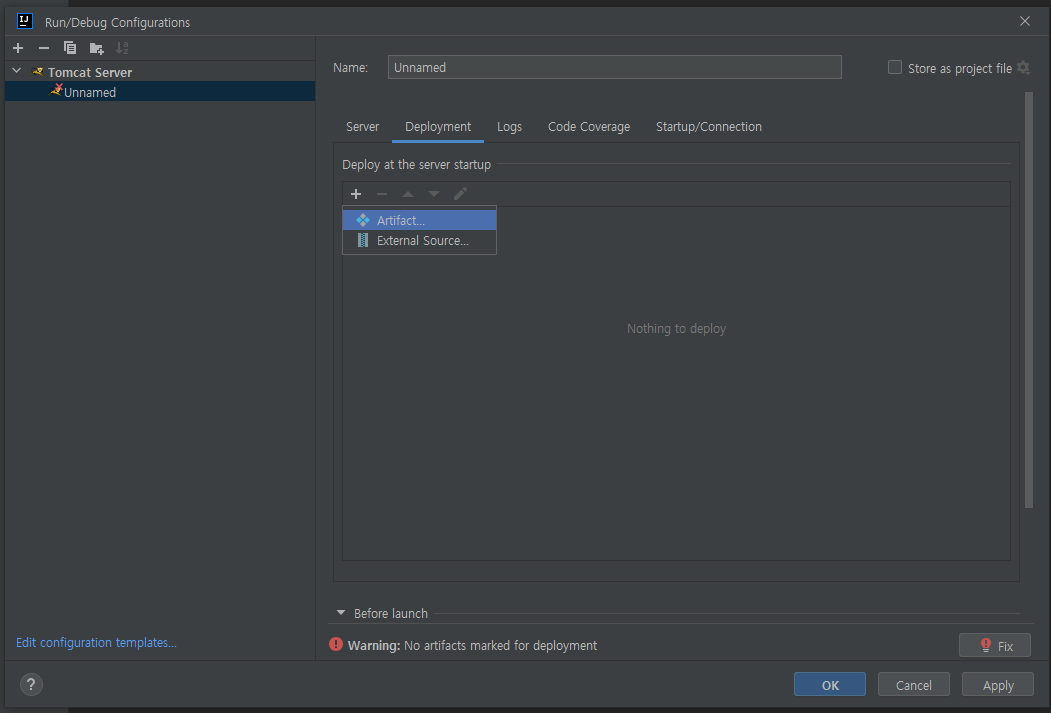Switch to the Deployment tab
This screenshot has width=1051, height=713.
(438, 127)
